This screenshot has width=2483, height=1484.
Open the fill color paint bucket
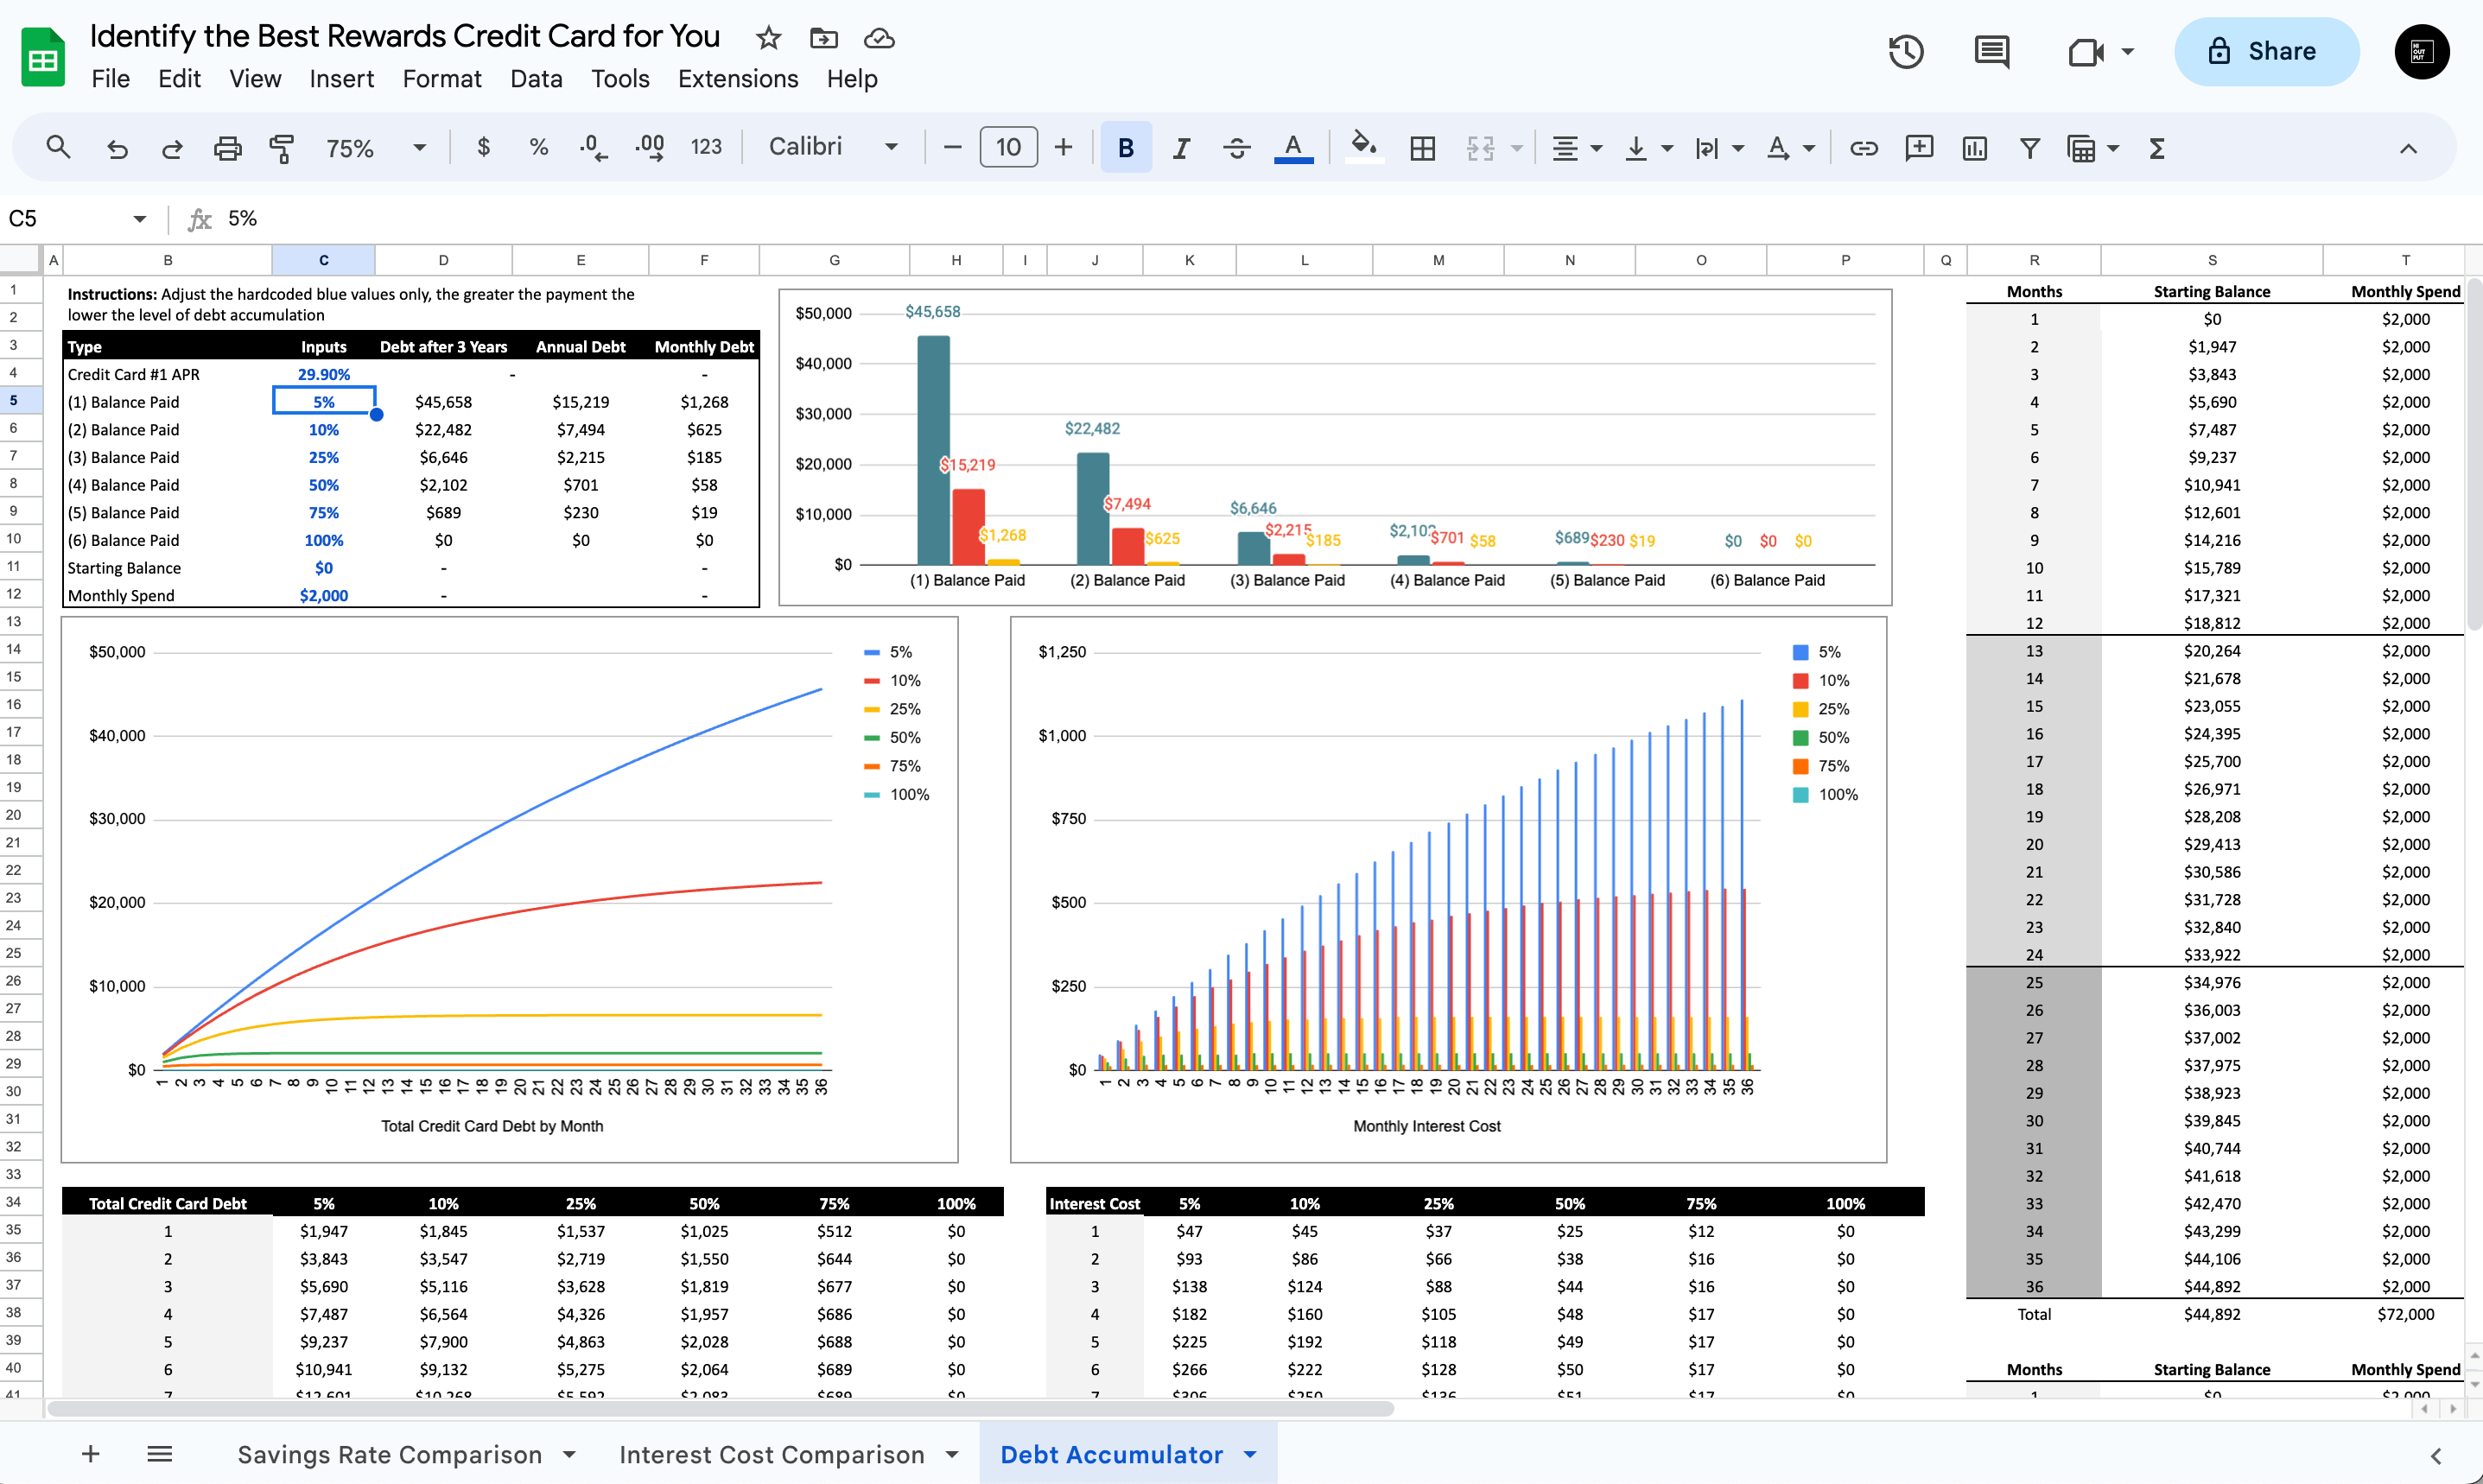point(1363,146)
